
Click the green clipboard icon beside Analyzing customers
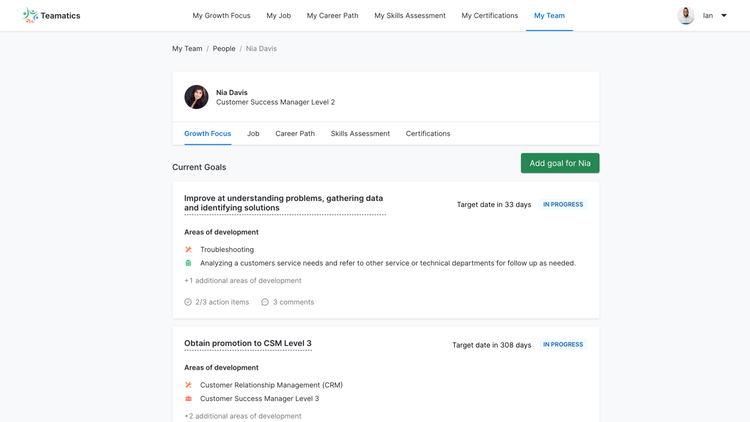[188, 263]
